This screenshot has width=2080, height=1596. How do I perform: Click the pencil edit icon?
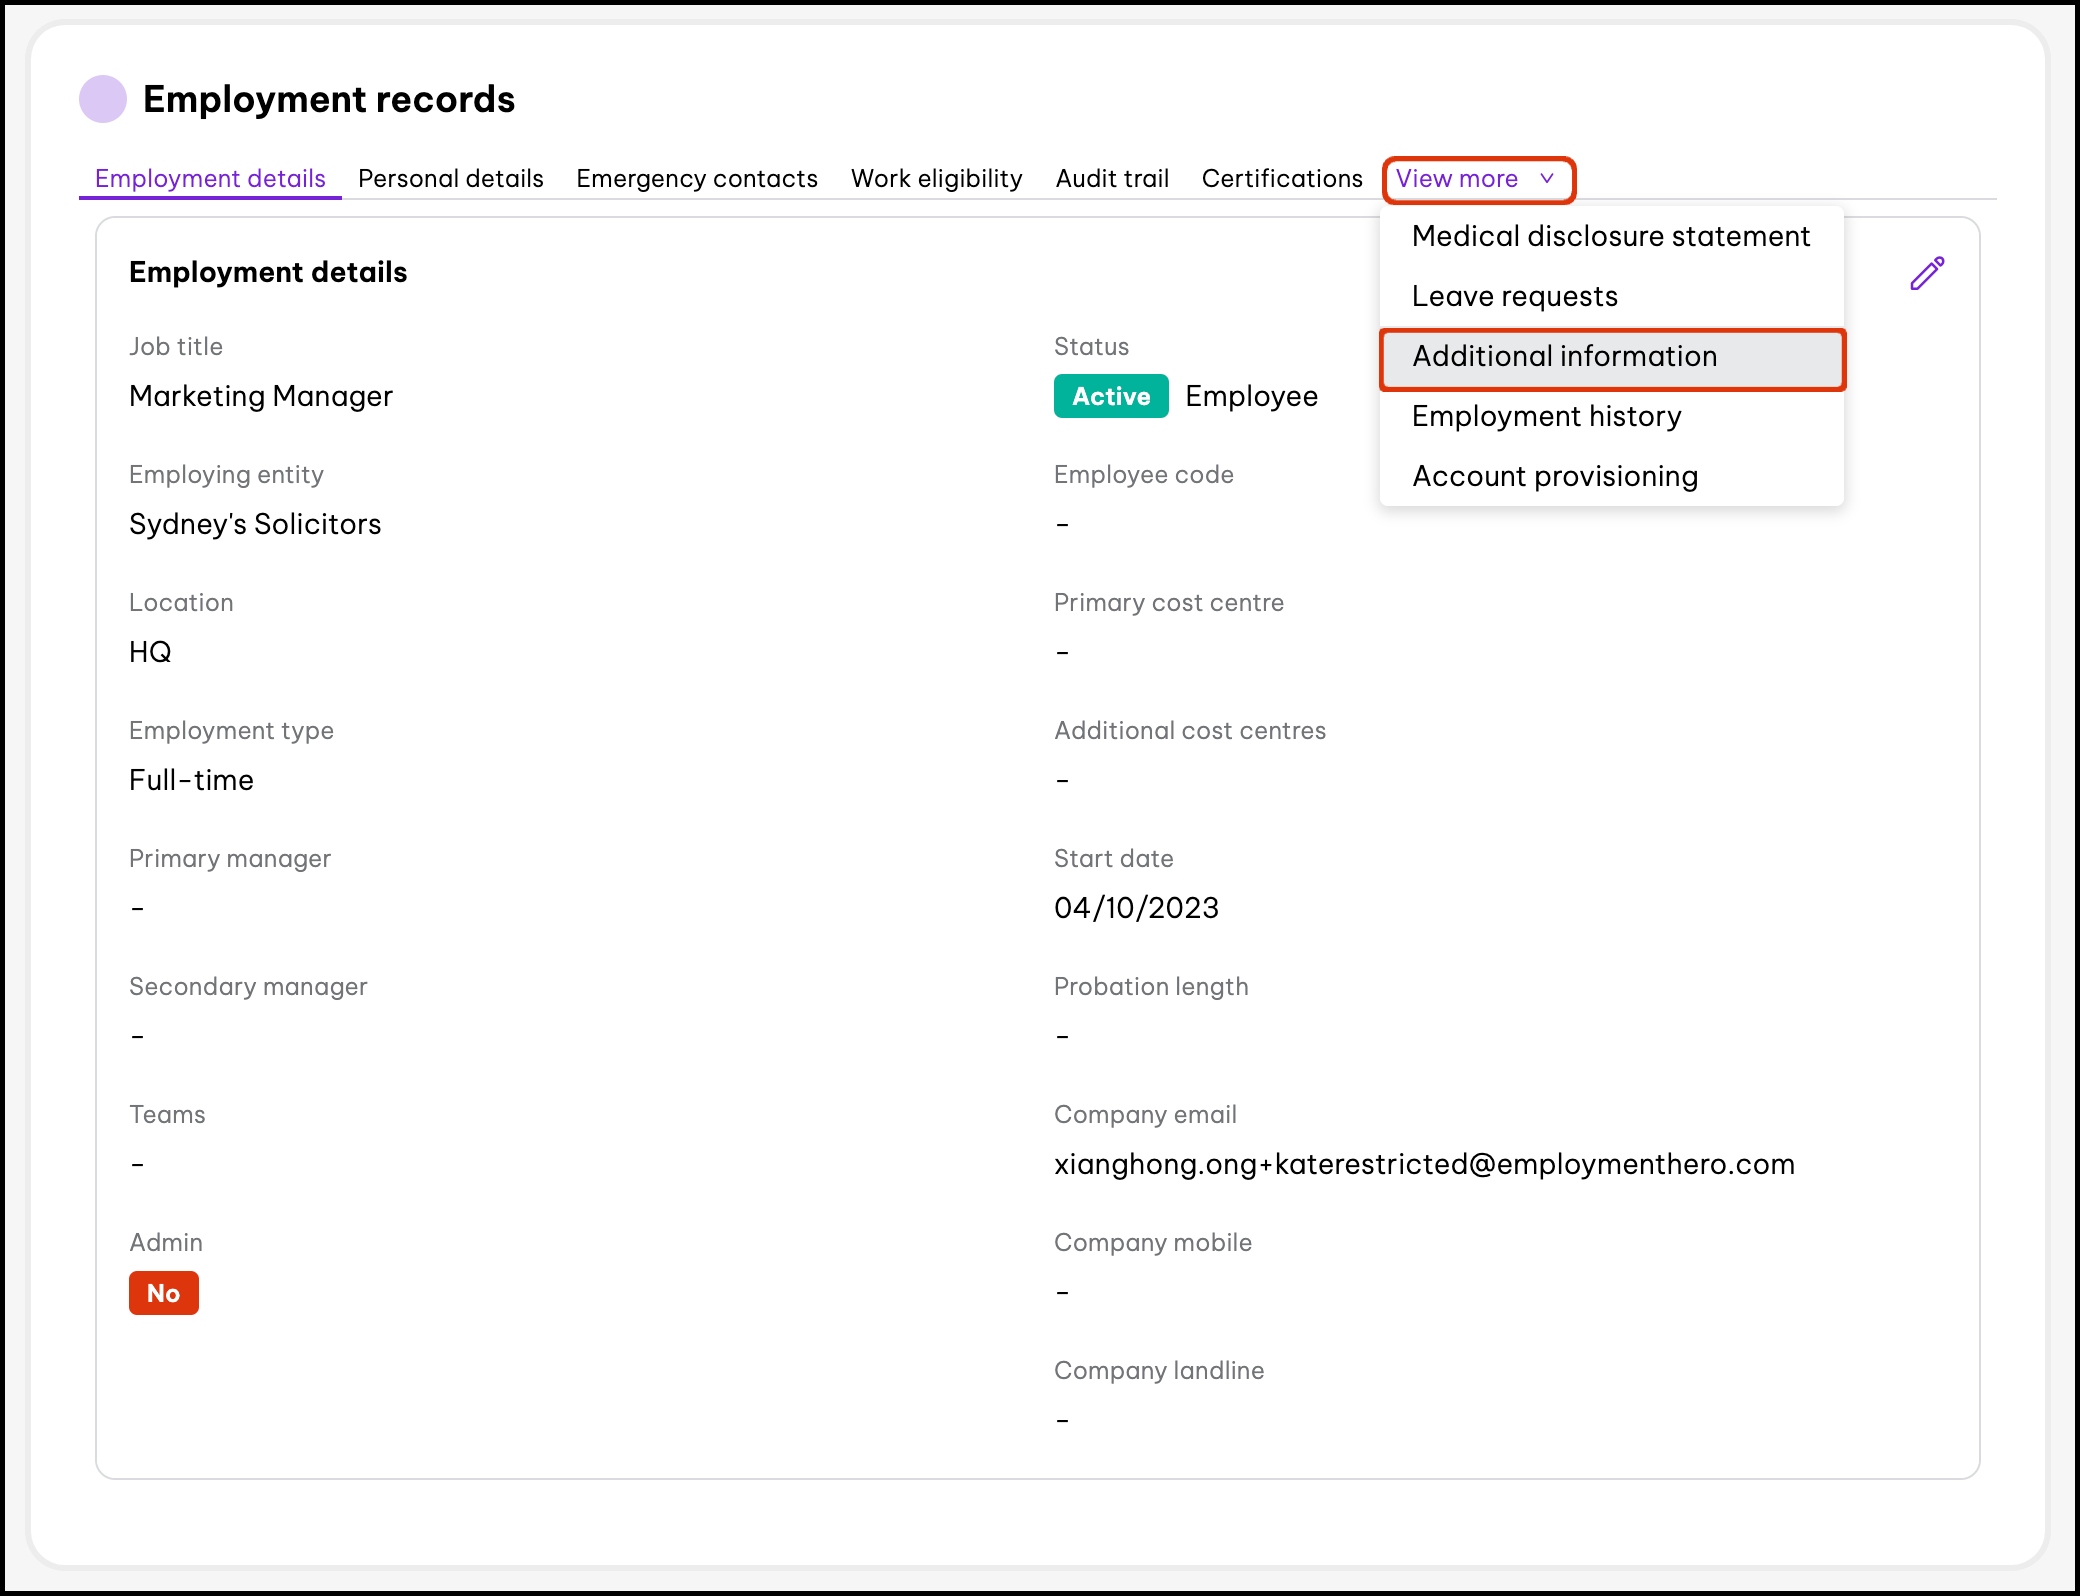click(x=1926, y=273)
